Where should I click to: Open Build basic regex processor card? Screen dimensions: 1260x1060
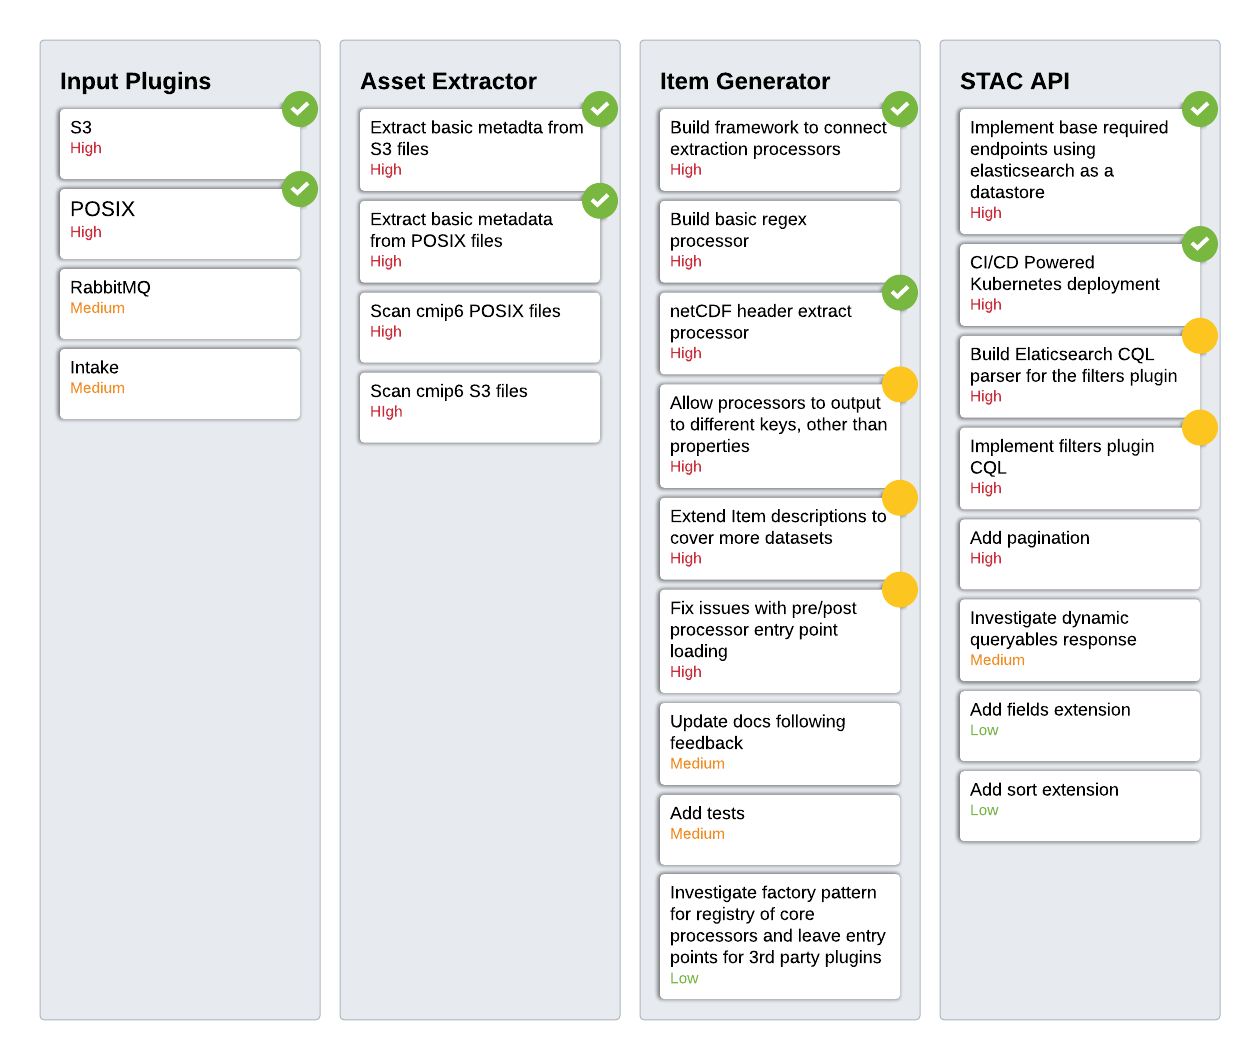(x=780, y=242)
